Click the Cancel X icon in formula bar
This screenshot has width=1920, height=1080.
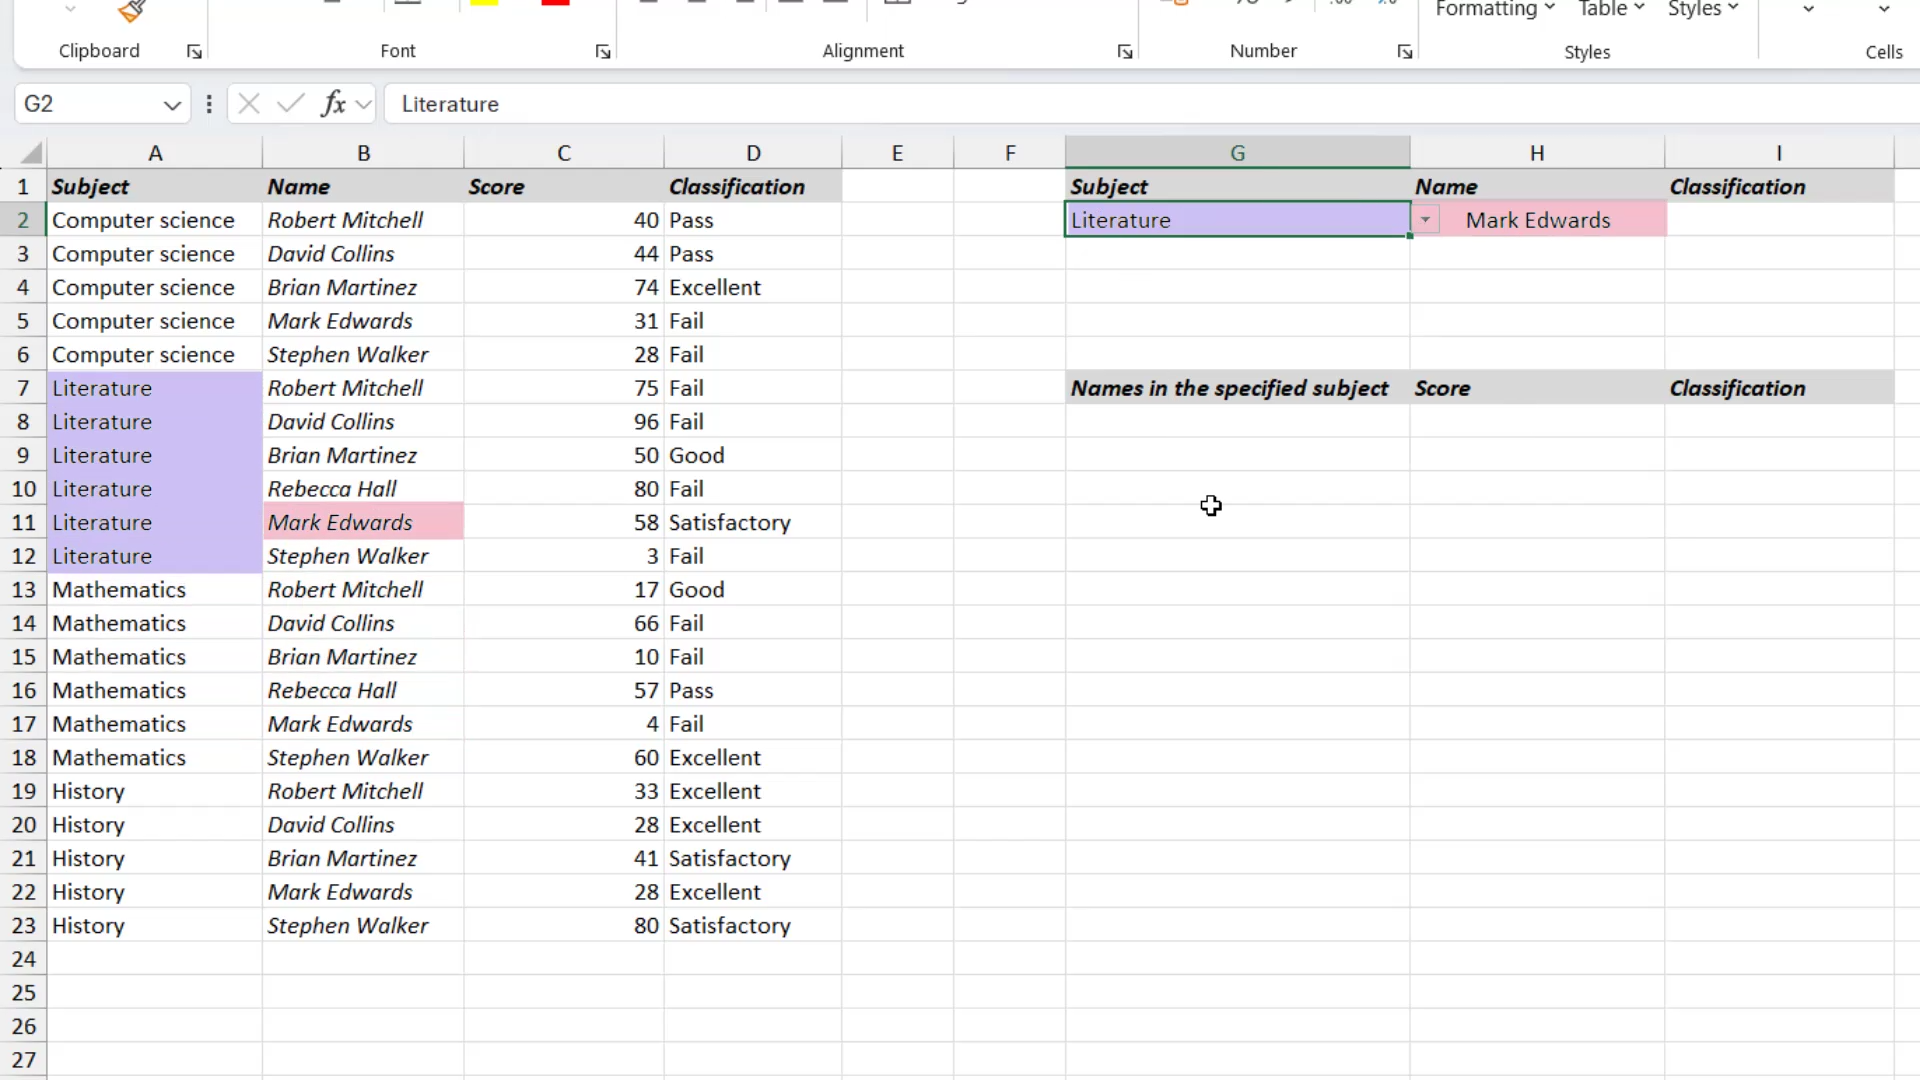[249, 103]
